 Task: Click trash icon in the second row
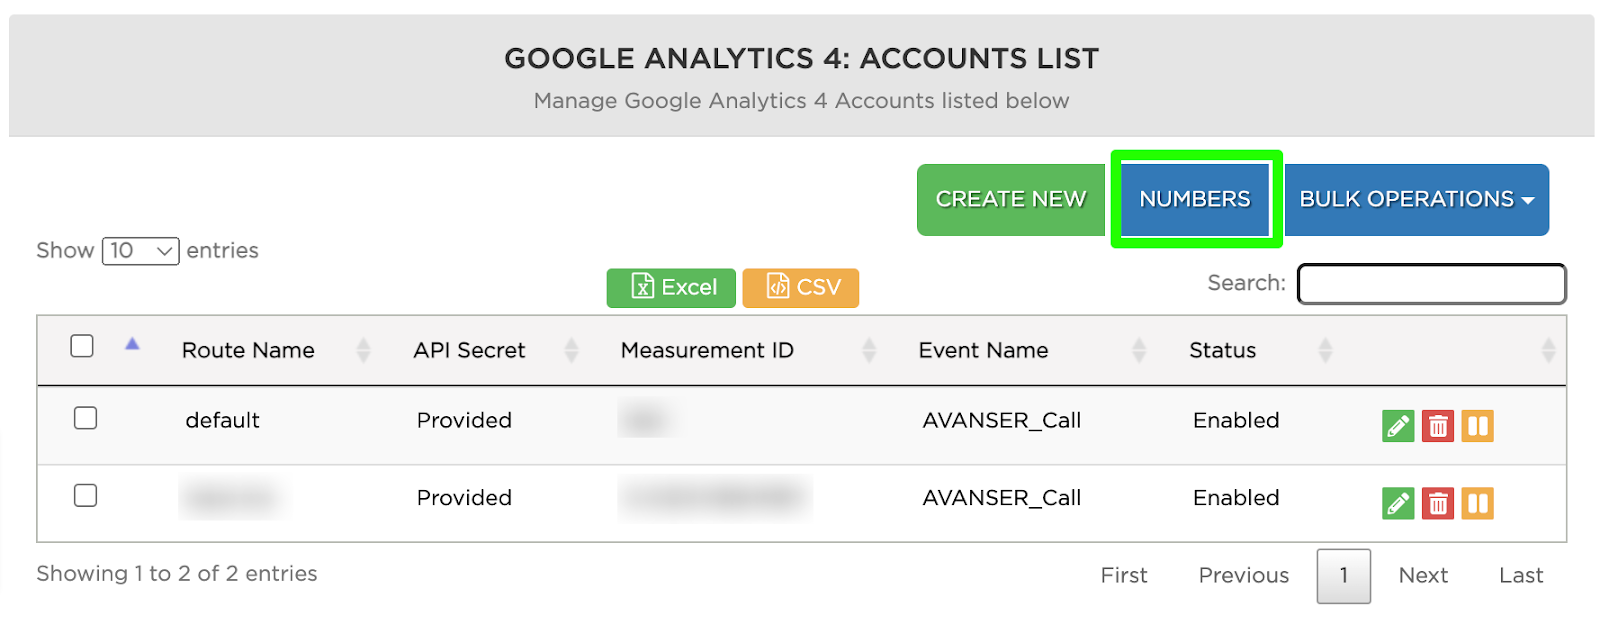pyautogui.click(x=1438, y=503)
